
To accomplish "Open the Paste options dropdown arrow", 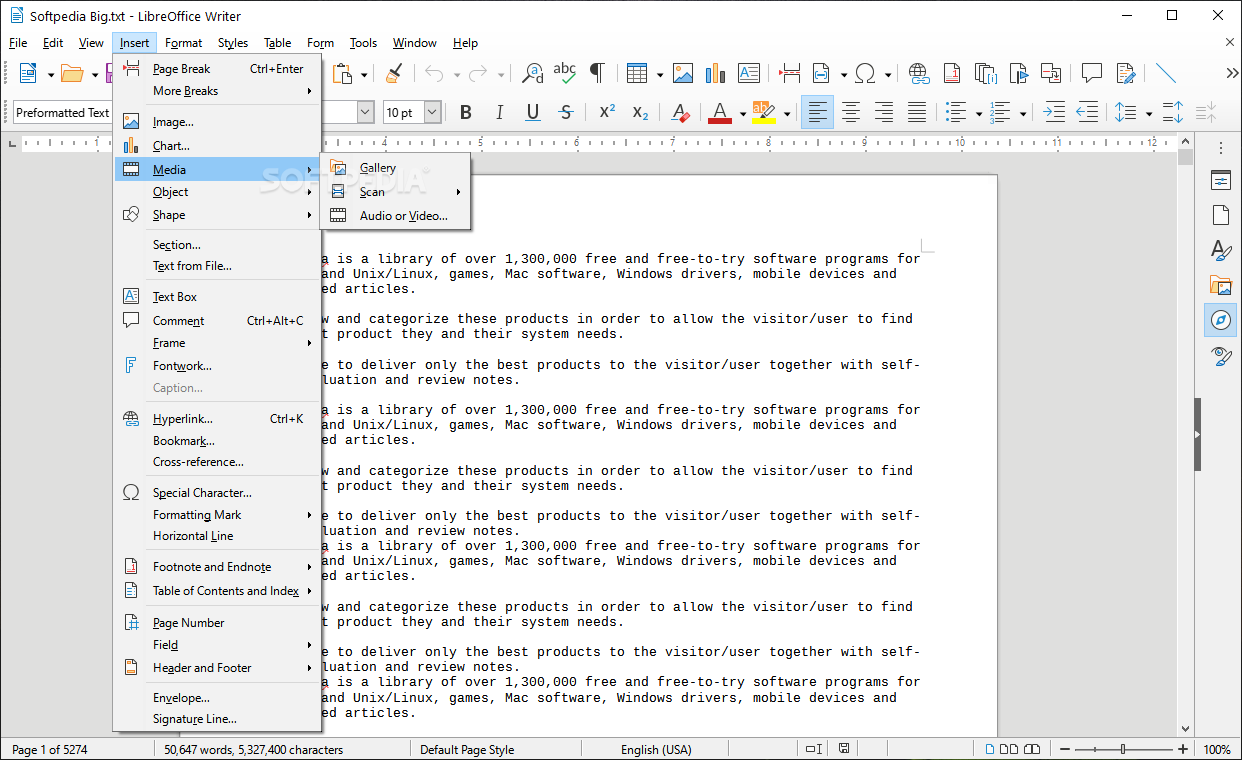I will (x=364, y=74).
